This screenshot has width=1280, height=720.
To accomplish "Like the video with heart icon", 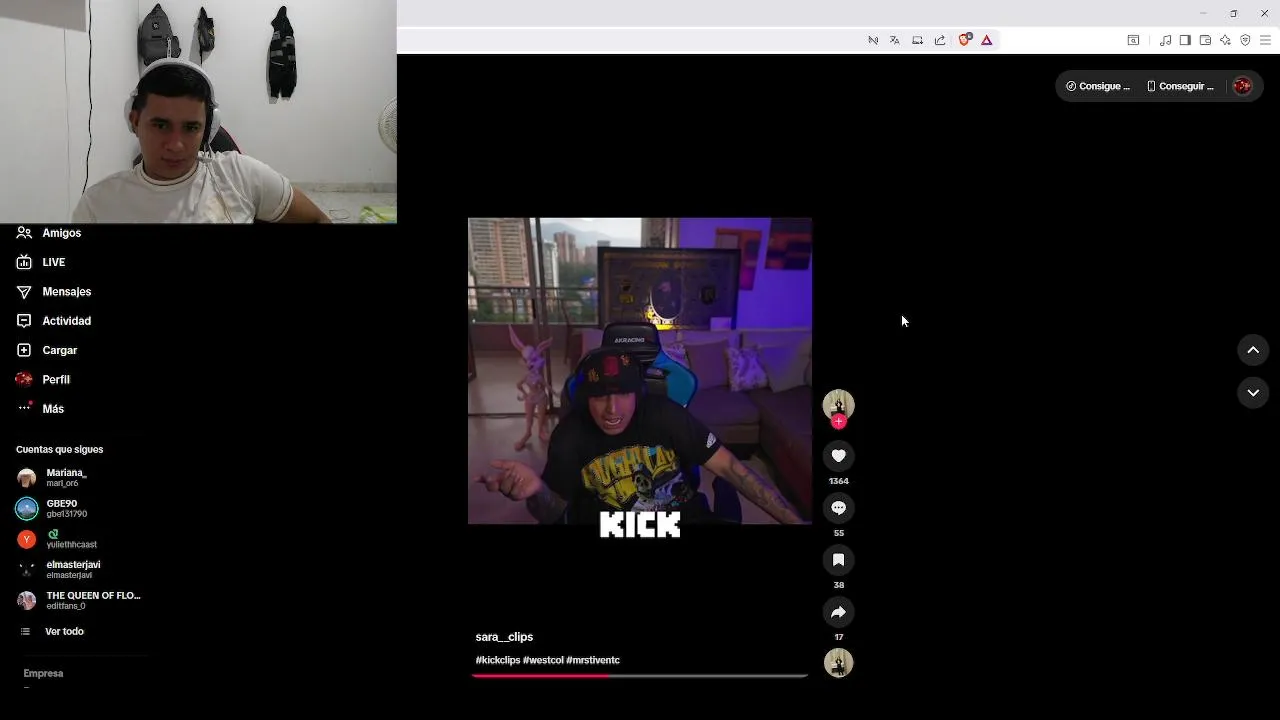I will click(838, 456).
